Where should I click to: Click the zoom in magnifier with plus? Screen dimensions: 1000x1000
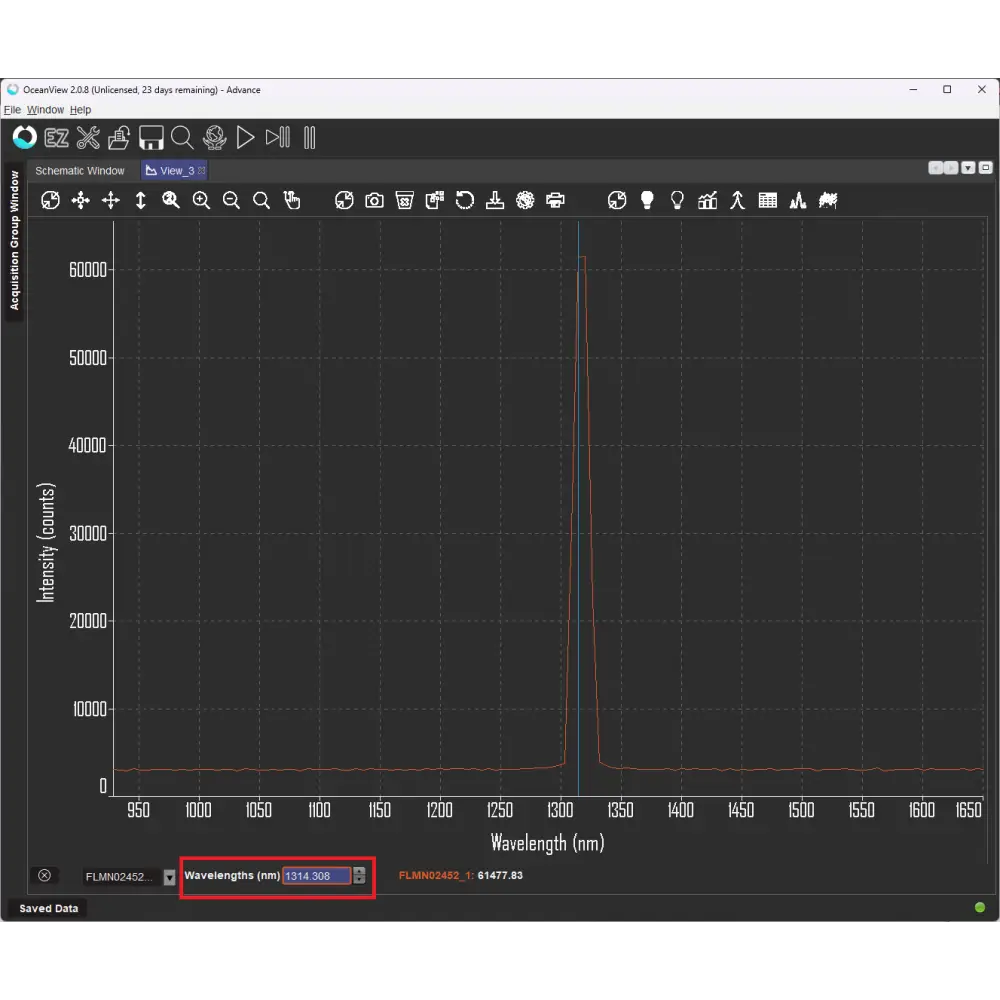point(202,201)
